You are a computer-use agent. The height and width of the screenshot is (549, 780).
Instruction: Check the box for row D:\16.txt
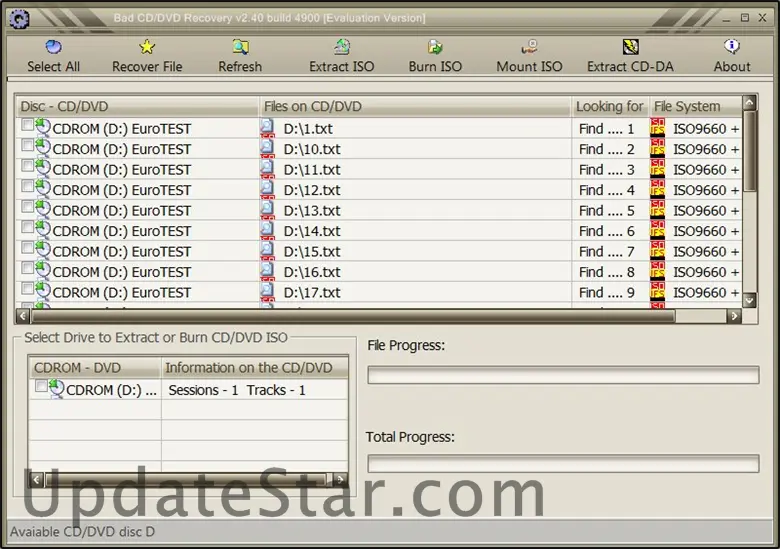(27, 268)
